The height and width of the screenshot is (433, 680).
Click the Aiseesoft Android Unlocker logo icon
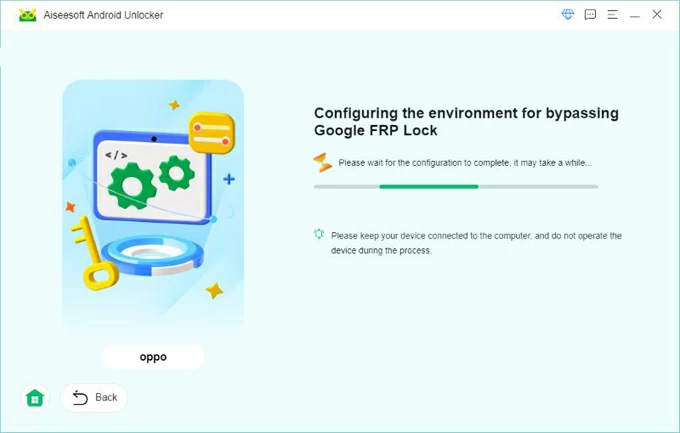click(27, 15)
